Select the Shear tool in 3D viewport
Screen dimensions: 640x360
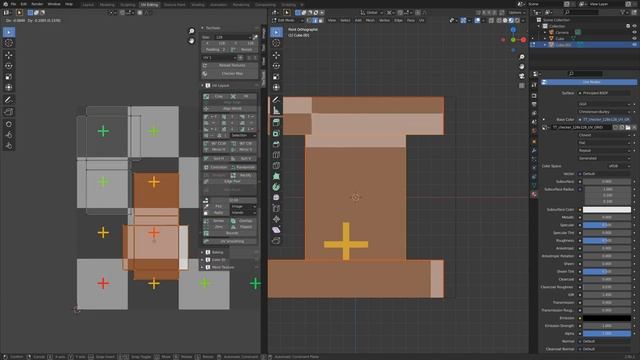(276, 230)
